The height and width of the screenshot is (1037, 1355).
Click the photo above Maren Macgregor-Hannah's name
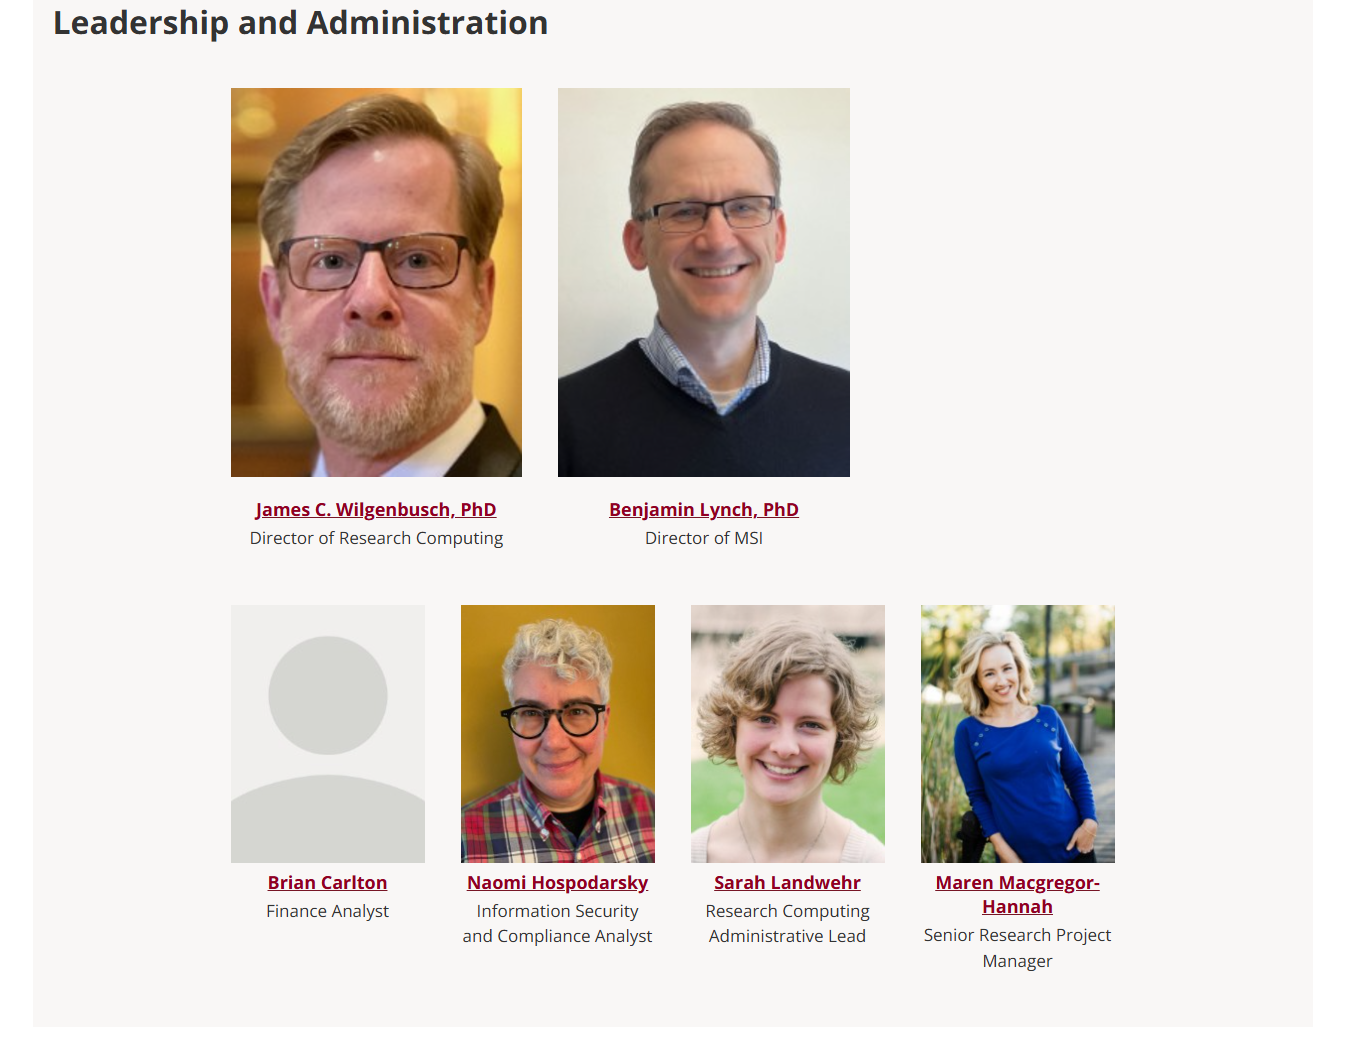point(1017,733)
